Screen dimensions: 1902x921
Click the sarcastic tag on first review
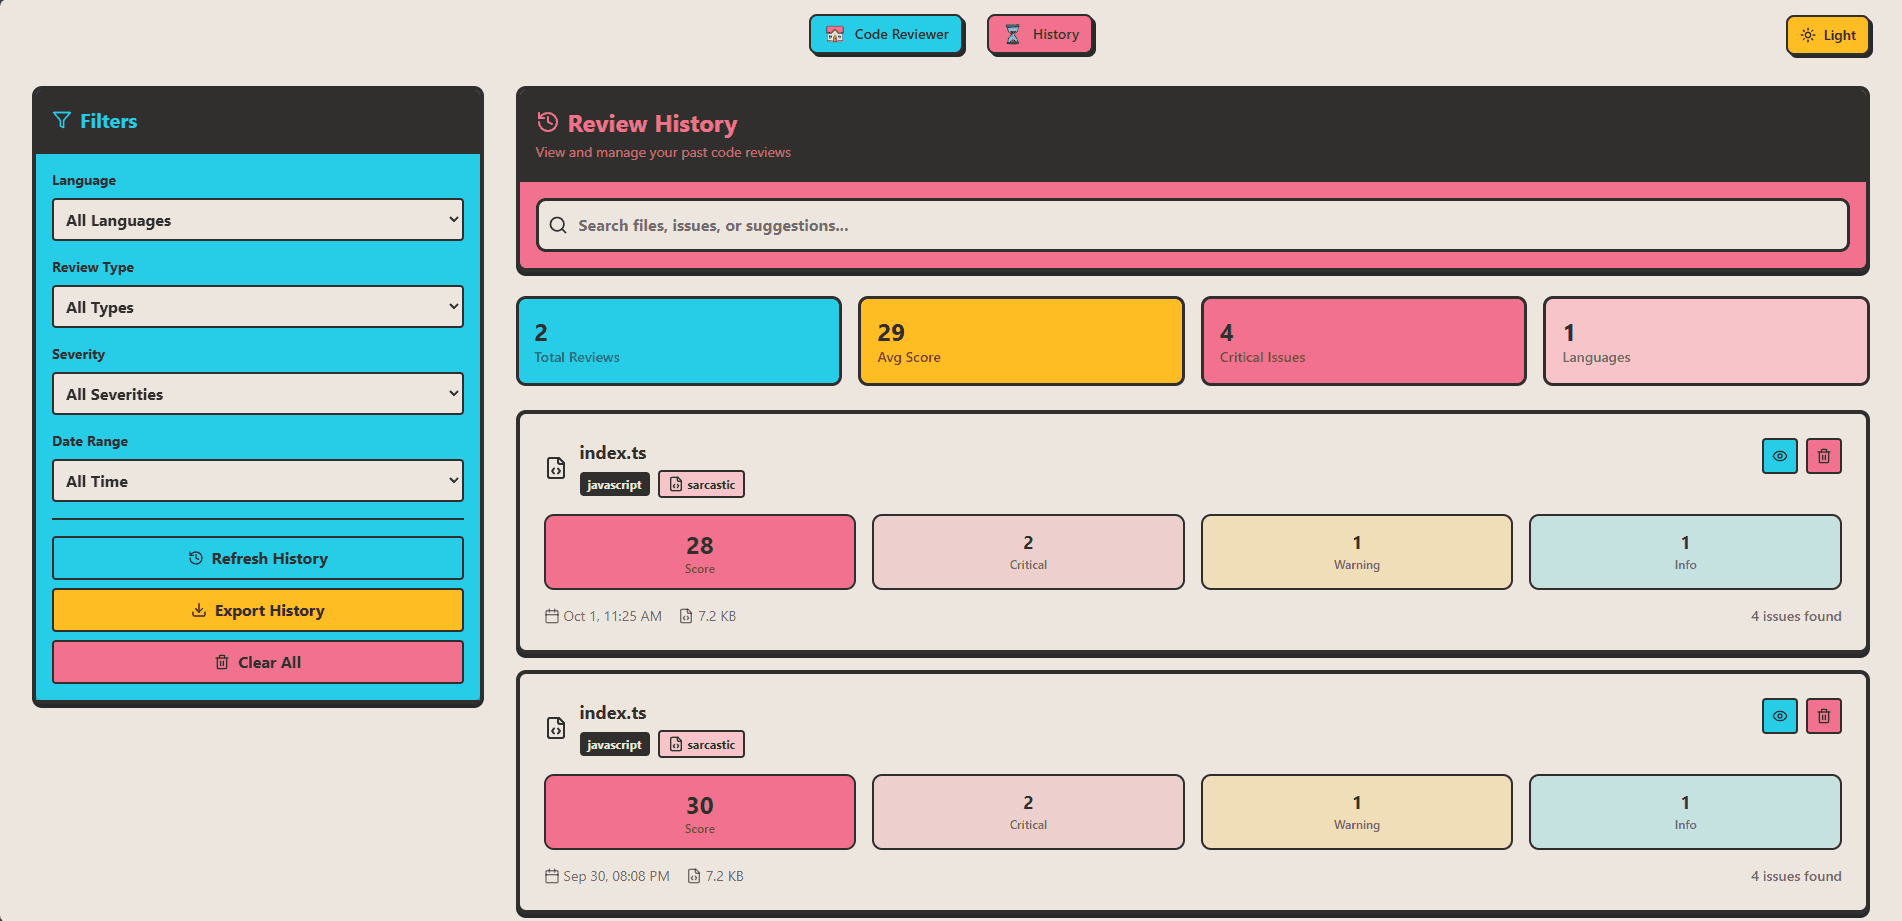click(x=701, y=485)
